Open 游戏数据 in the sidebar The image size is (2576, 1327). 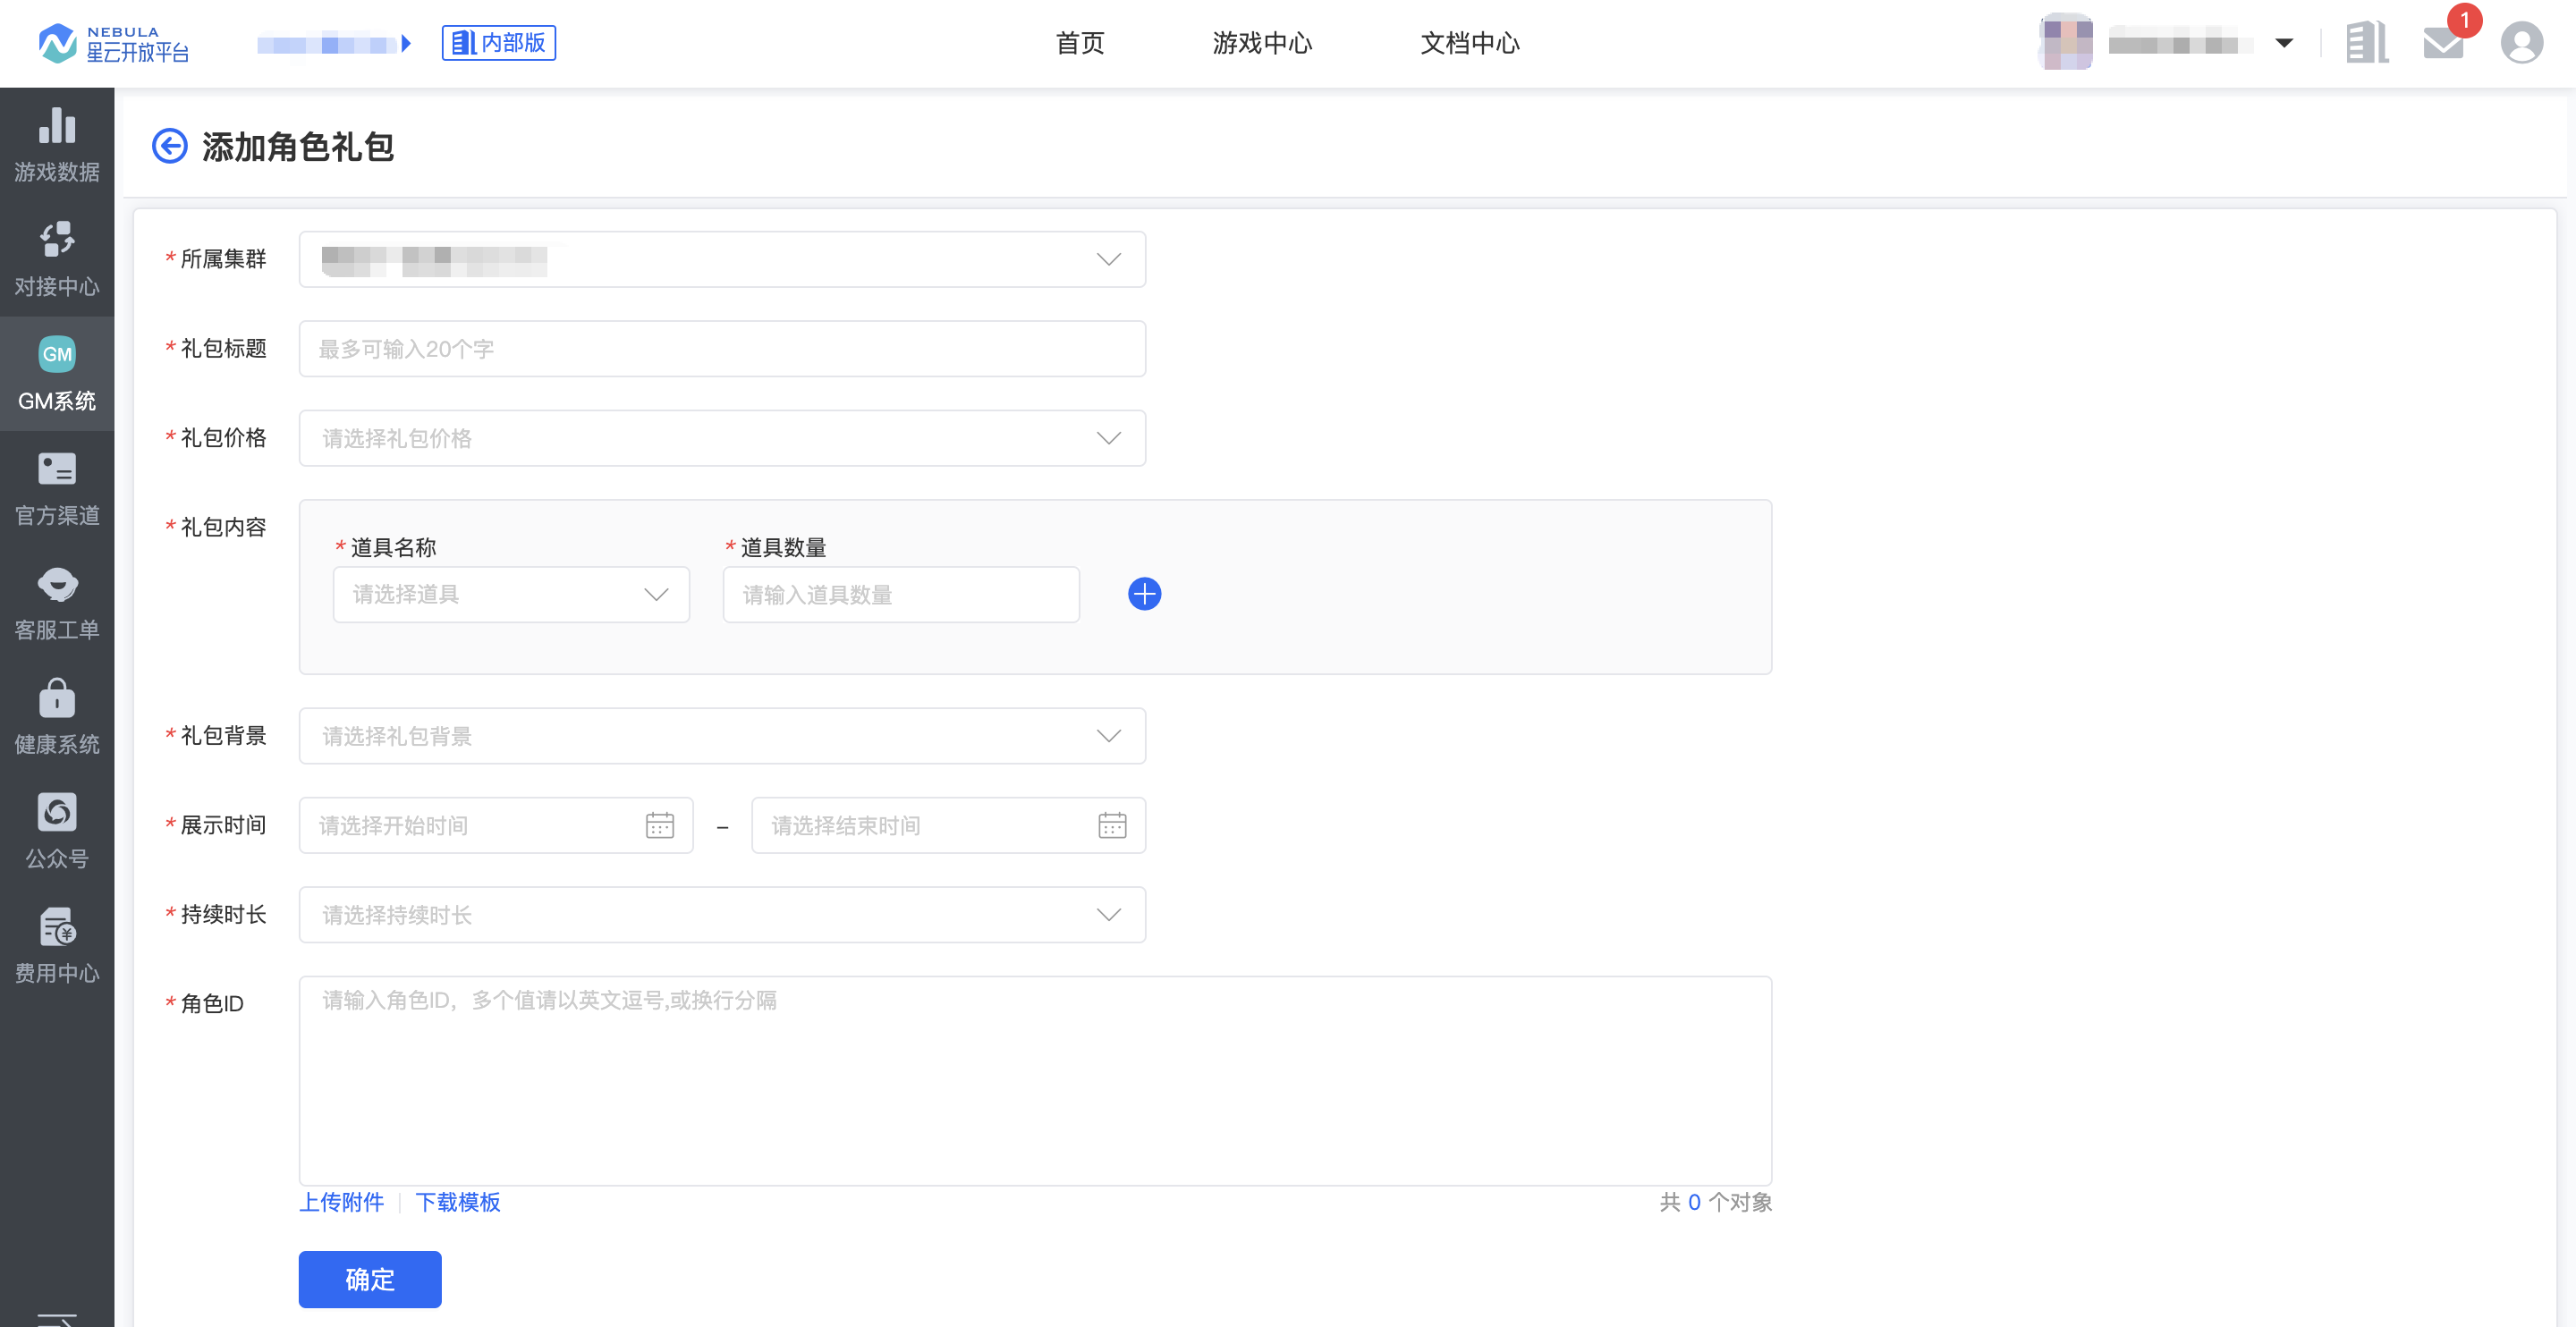57,145
